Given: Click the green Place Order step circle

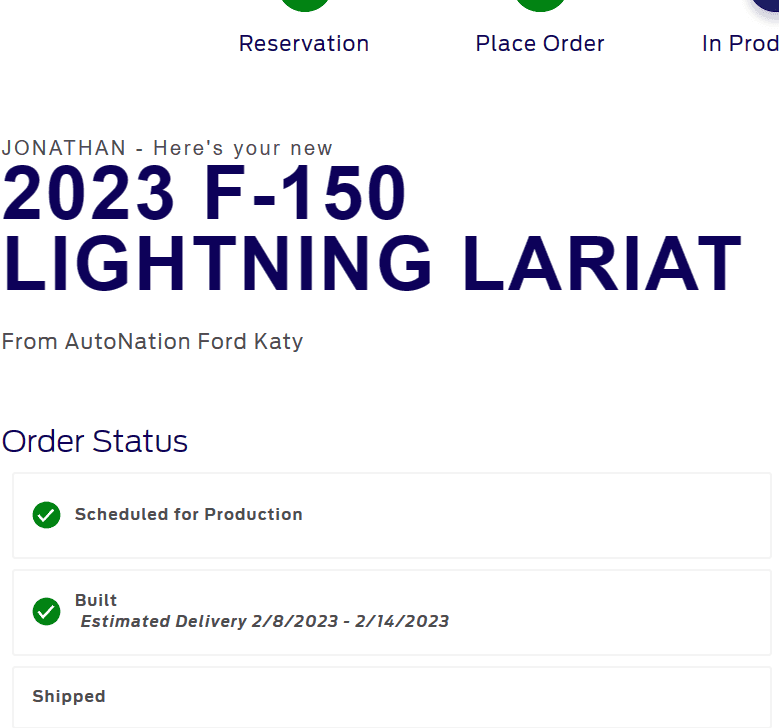Looking at the screenshot, I should (540, 4).
